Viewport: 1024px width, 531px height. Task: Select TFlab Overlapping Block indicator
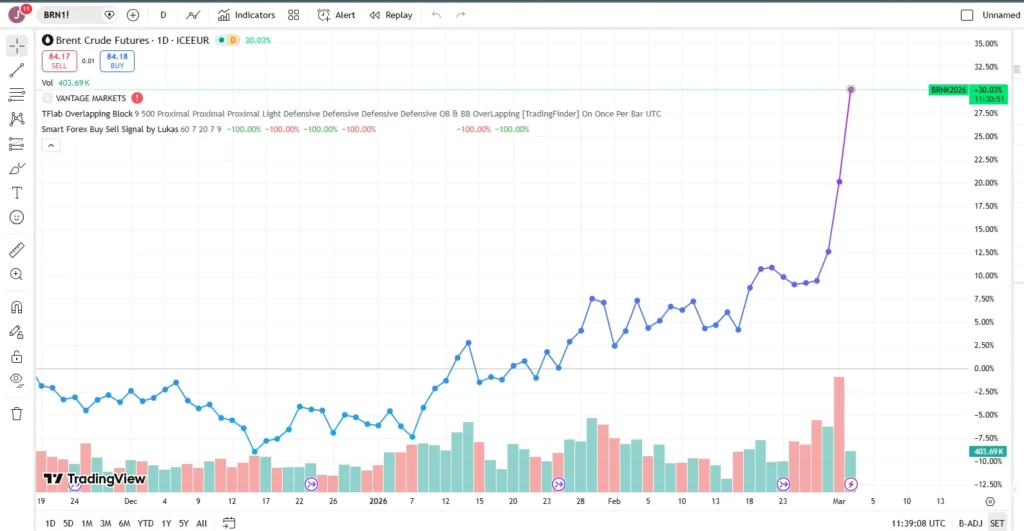point(87,114)
